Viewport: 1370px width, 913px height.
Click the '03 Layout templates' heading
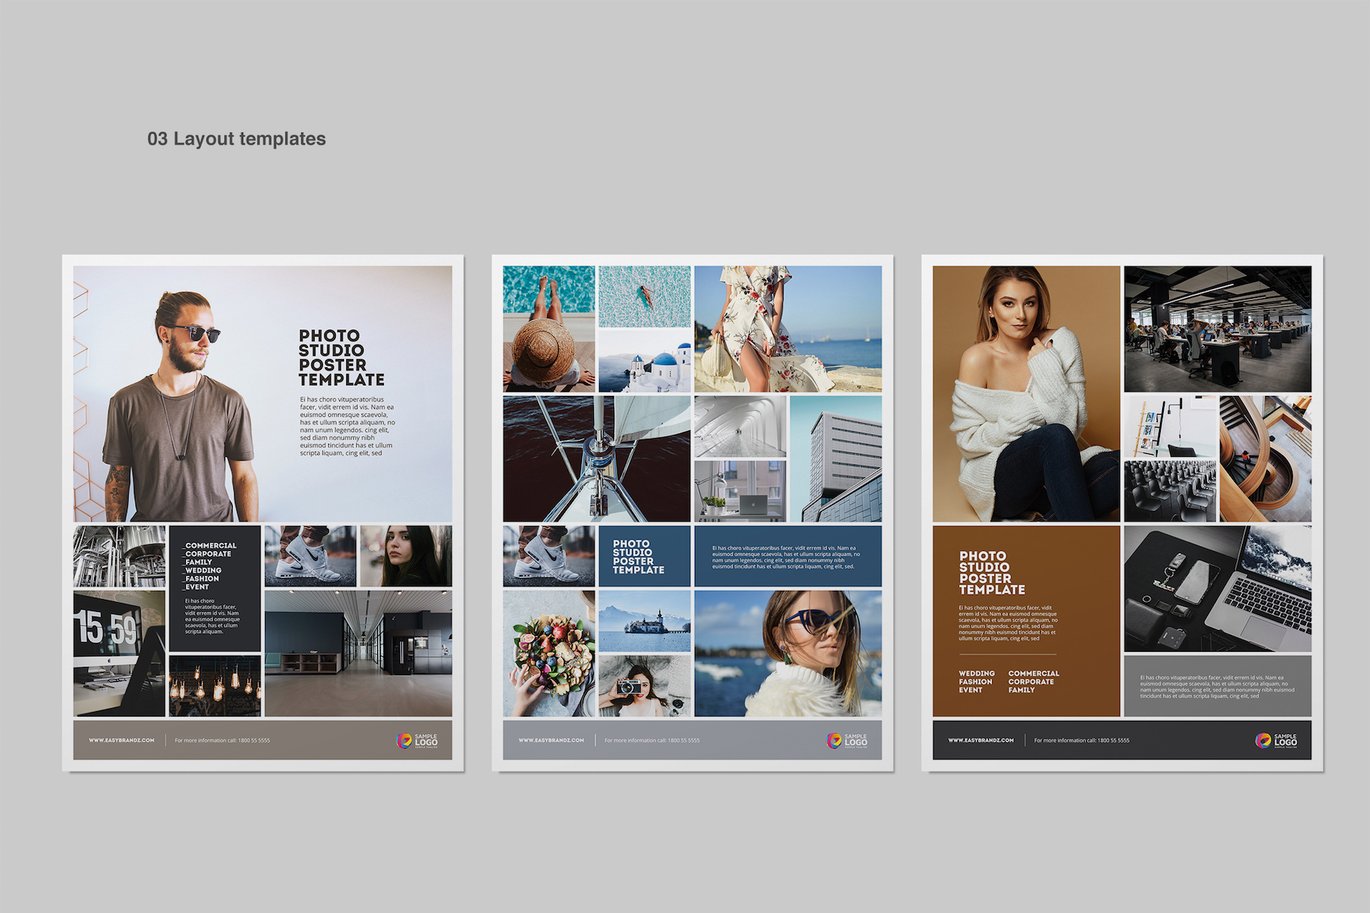coord(236,139)
